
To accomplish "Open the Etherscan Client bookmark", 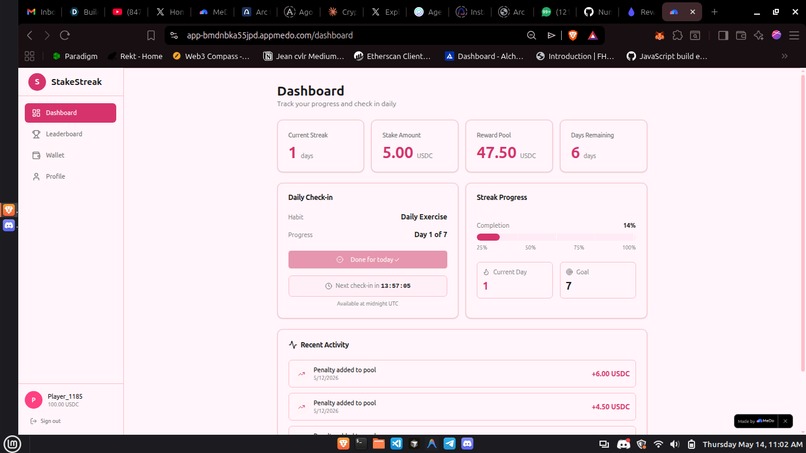I will (393, 56).
